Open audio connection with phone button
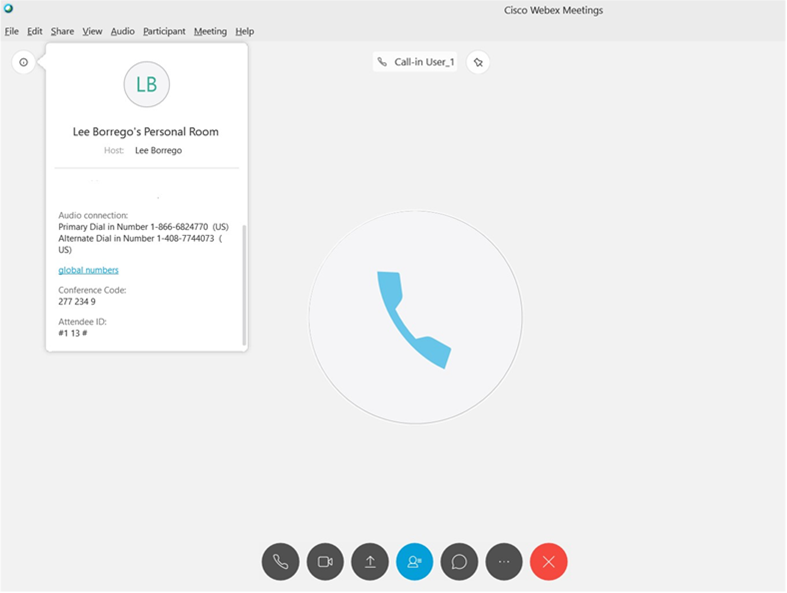 point(280,561)
